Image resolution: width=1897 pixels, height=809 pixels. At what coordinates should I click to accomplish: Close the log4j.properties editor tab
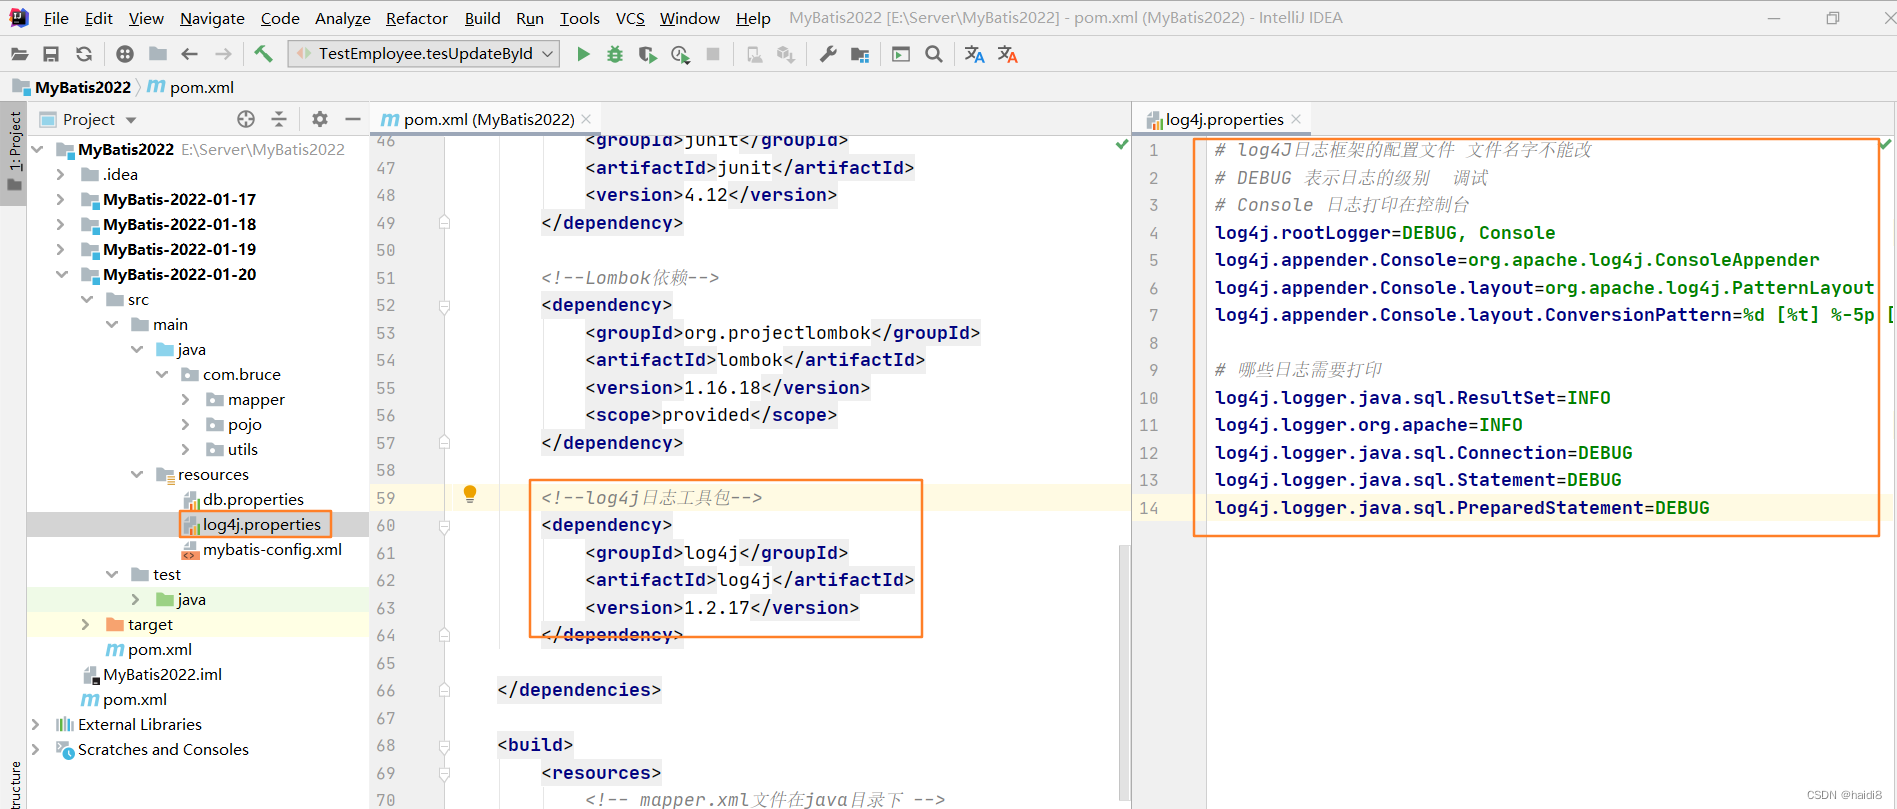1296,119
